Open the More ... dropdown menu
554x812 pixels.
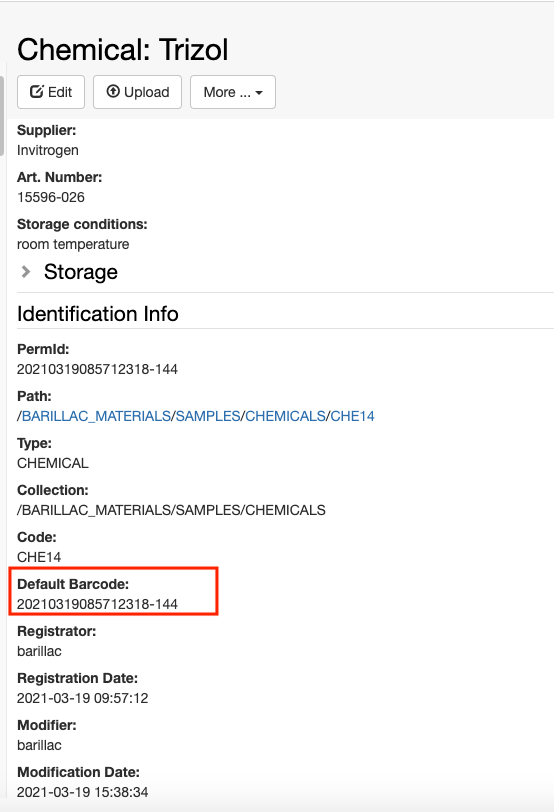[232, 92]
